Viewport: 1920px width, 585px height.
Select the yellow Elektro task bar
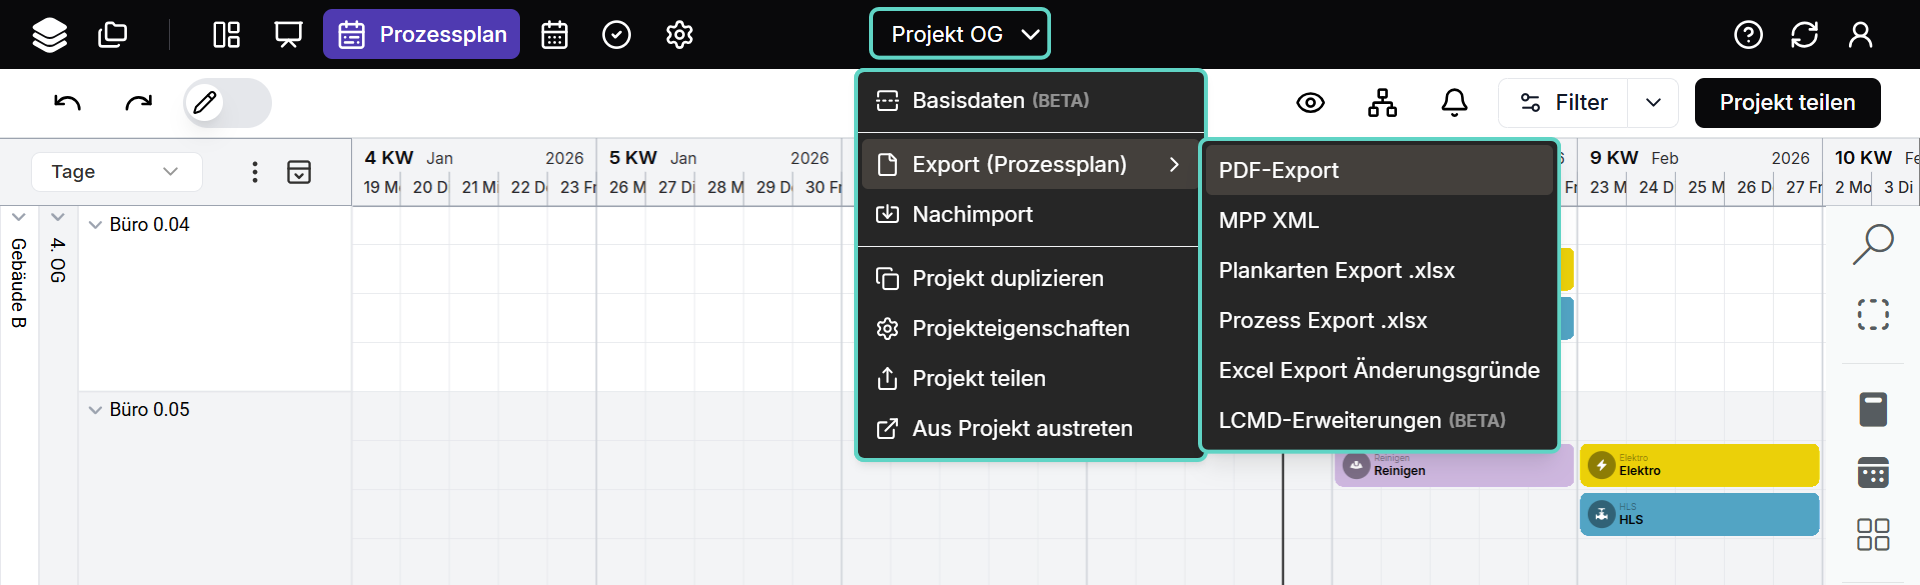[1698, 466]
